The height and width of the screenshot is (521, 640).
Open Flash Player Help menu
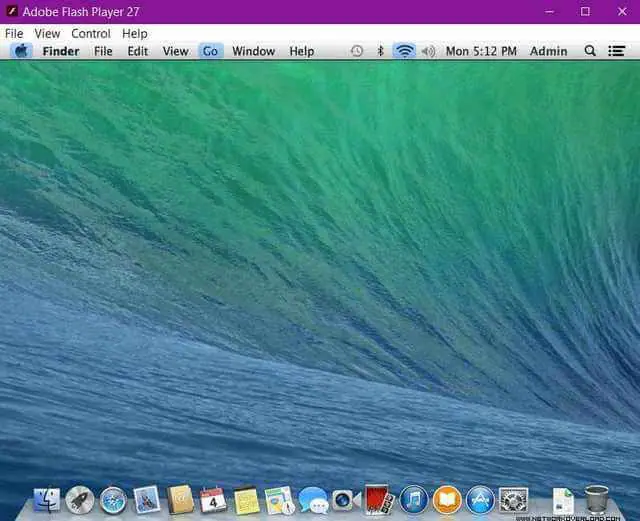(x=135, y=33)
